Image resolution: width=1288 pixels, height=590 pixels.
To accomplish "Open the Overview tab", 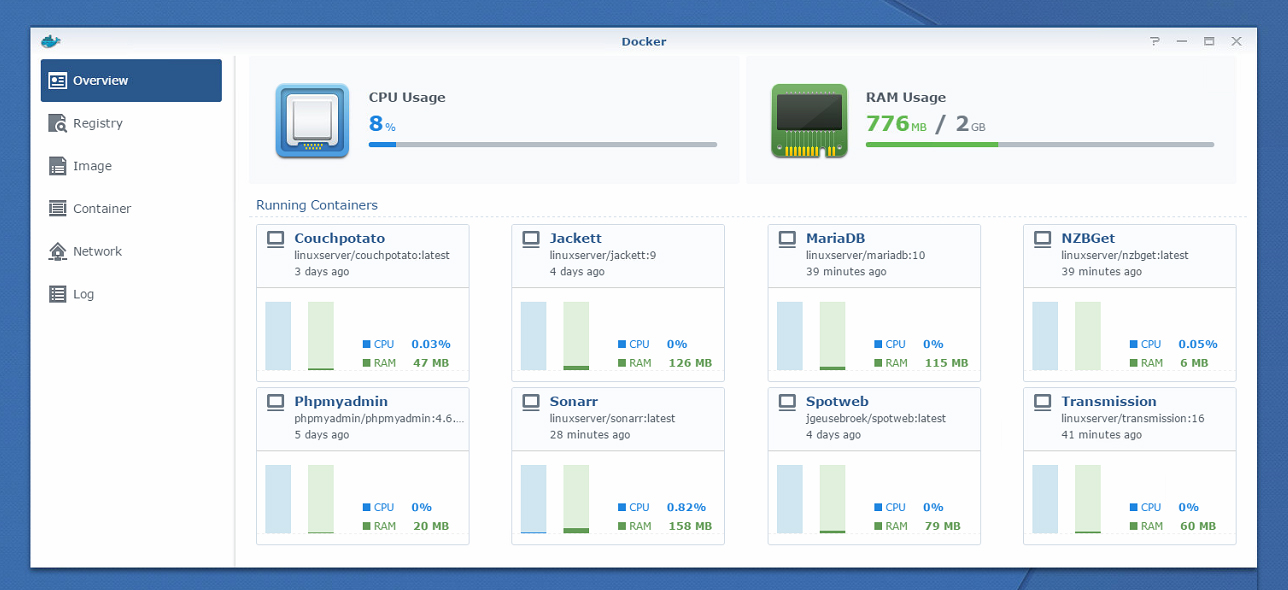I will 131,81.
